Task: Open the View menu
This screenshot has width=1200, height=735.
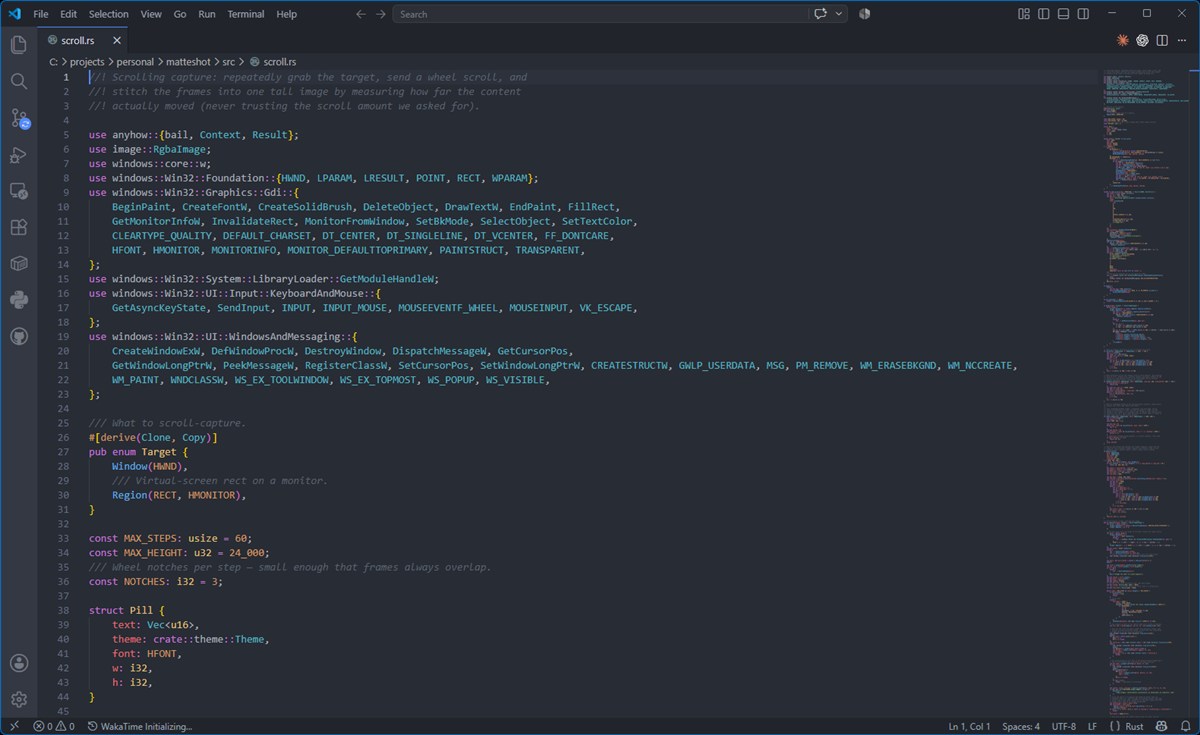Action: click(x=151, y=14)
